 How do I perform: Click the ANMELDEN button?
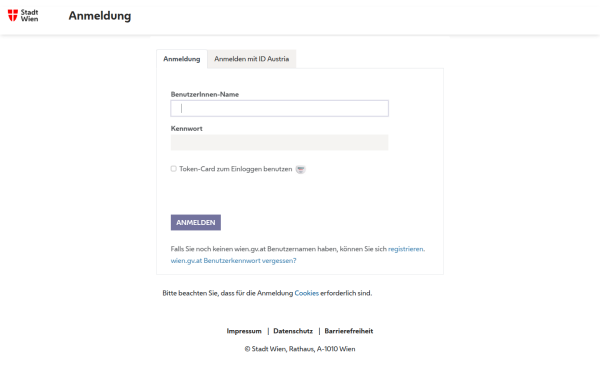[x=196, y=222]
